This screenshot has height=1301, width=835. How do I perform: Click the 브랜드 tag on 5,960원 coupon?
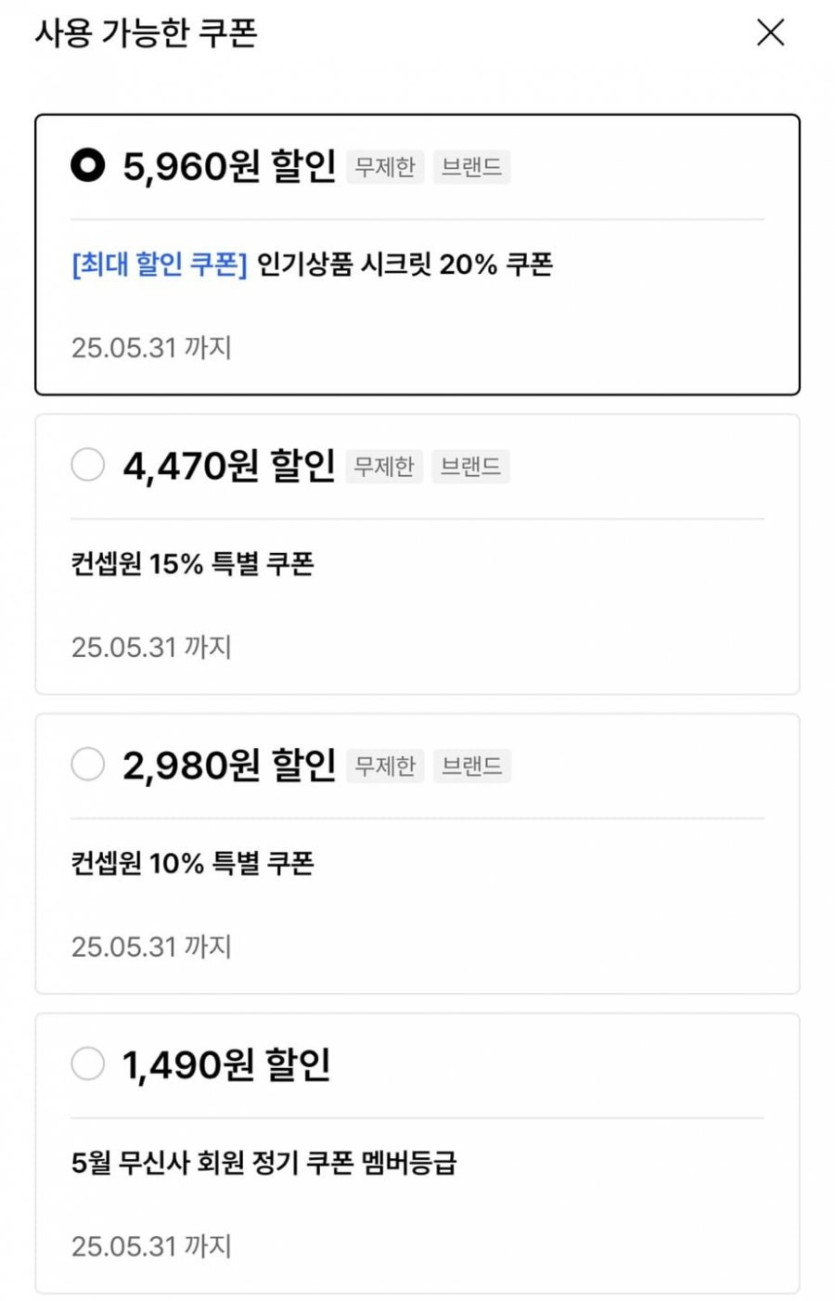tap(471, 167)
